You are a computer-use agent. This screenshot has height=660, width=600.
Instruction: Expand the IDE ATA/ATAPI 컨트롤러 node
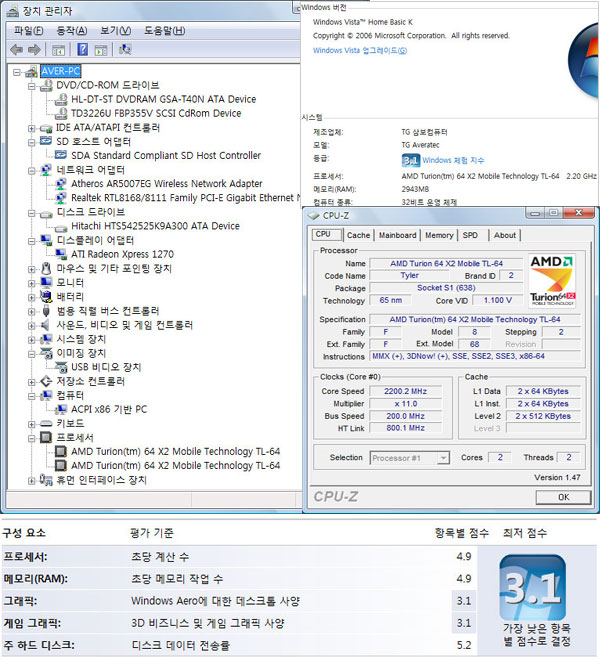31,128
